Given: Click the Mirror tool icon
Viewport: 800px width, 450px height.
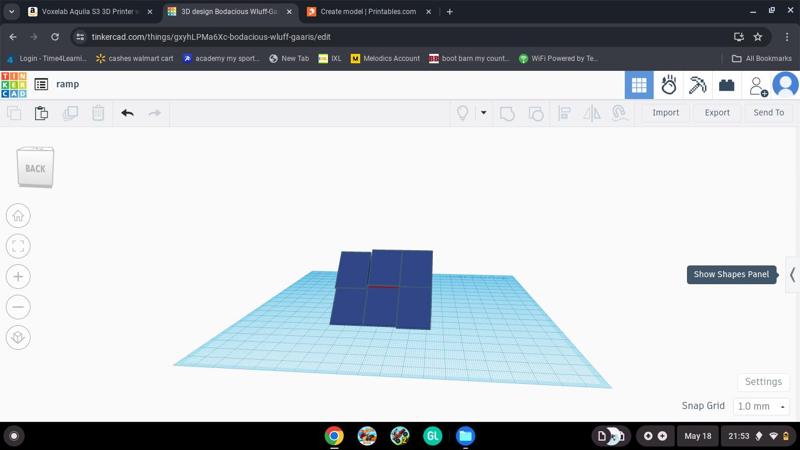Looking at the screenshot, I should [592, 113].
